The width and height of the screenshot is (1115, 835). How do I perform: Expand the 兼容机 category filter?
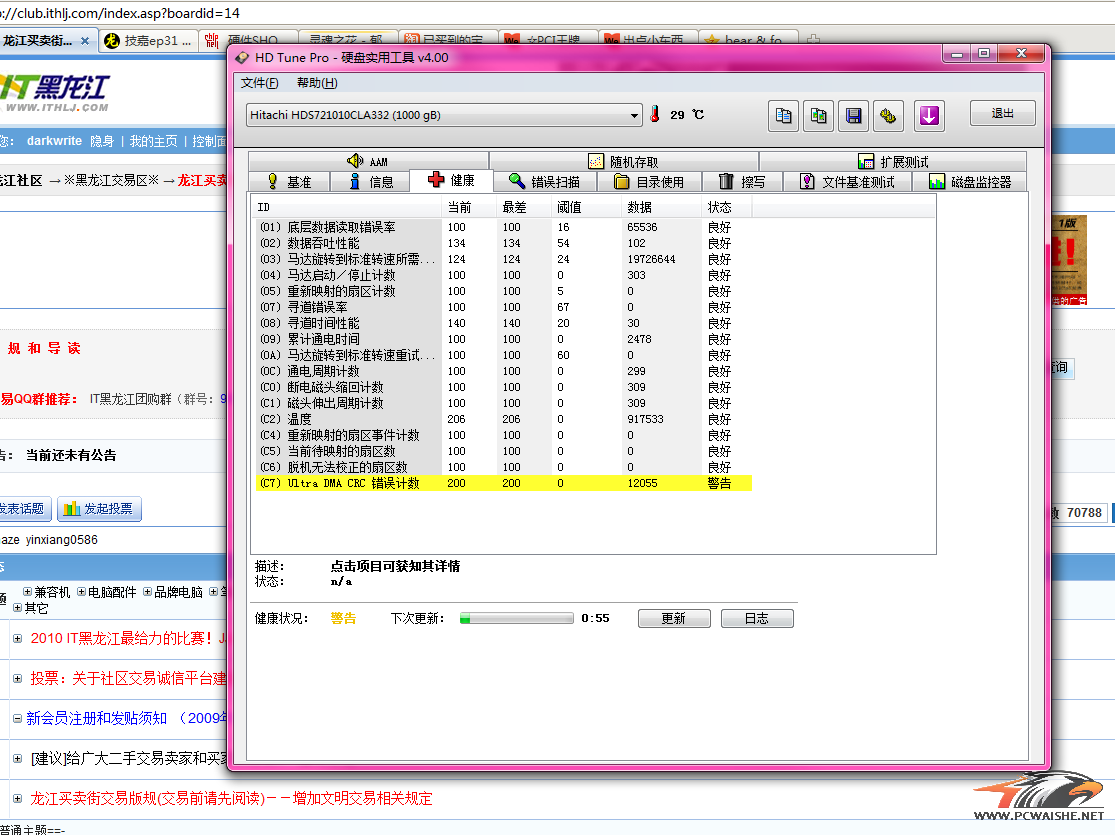click(x=27, y=592)
